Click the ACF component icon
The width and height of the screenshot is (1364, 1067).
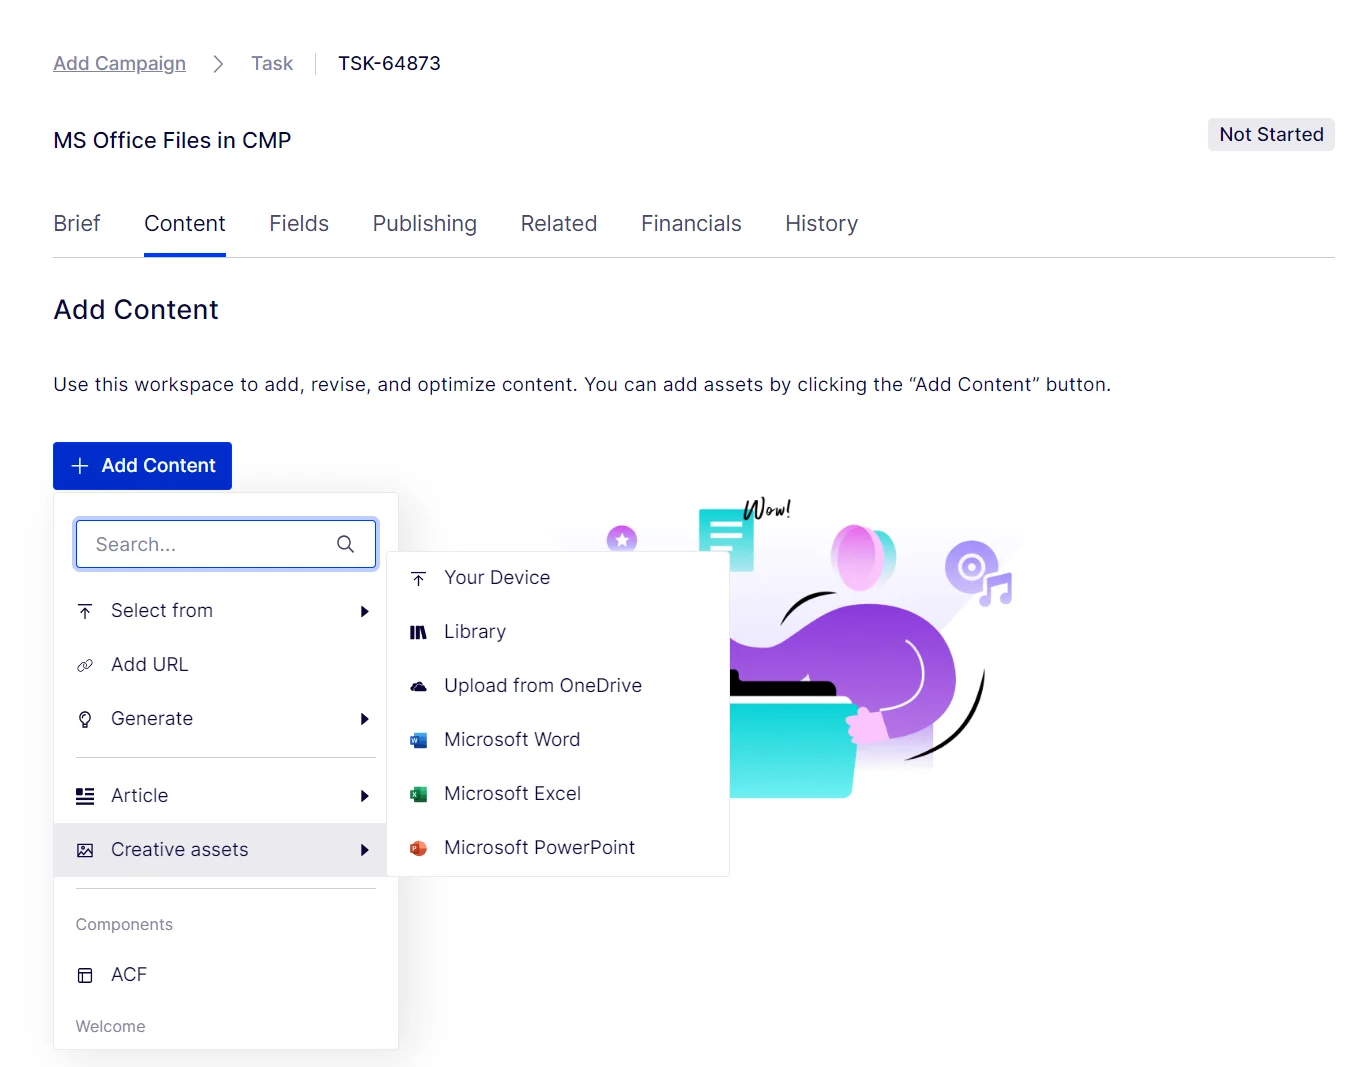tap(85, 974)
